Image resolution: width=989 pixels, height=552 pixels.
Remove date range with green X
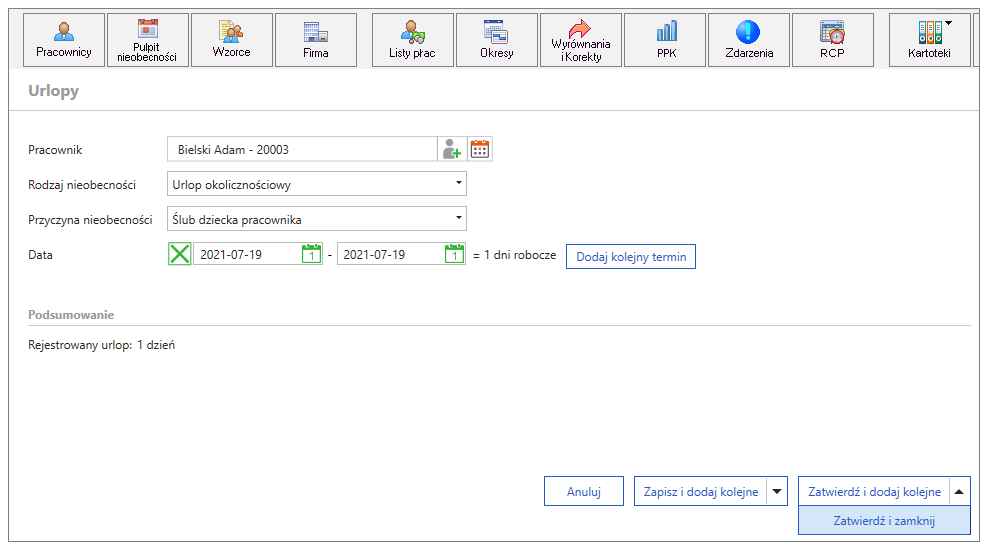tap(180, 254)
